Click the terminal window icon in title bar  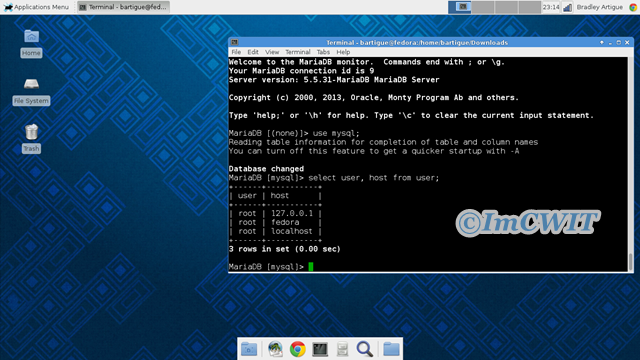tap(234, 42)
